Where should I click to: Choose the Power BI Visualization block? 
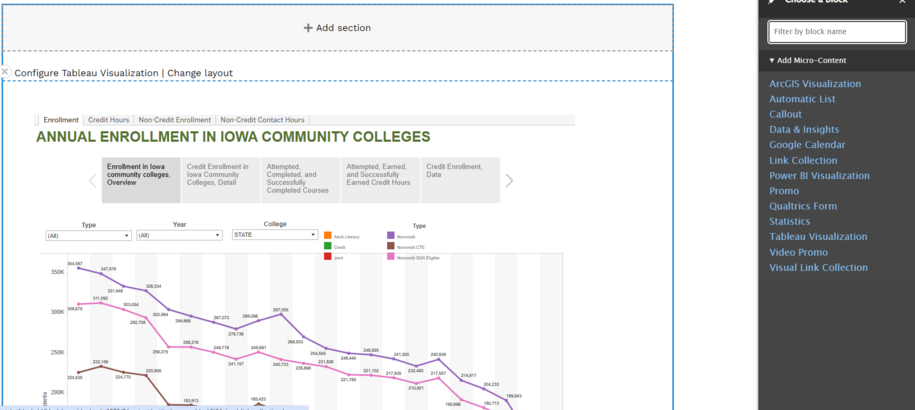coord(819,176)
